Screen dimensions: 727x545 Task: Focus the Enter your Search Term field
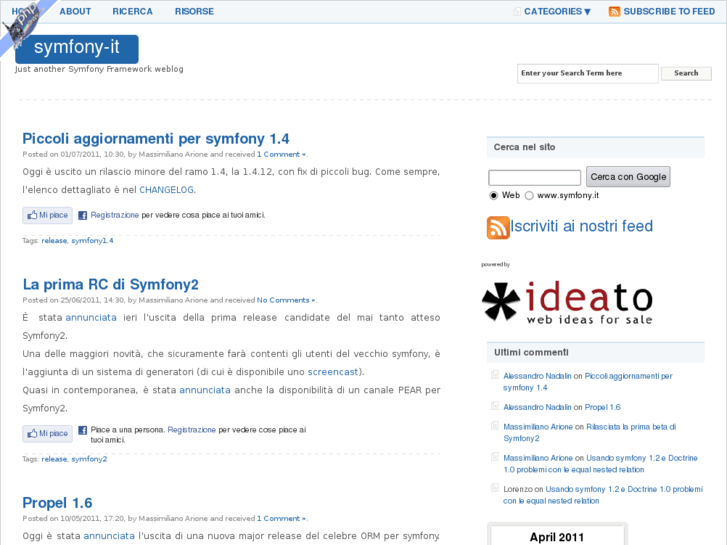click(587, 73)
